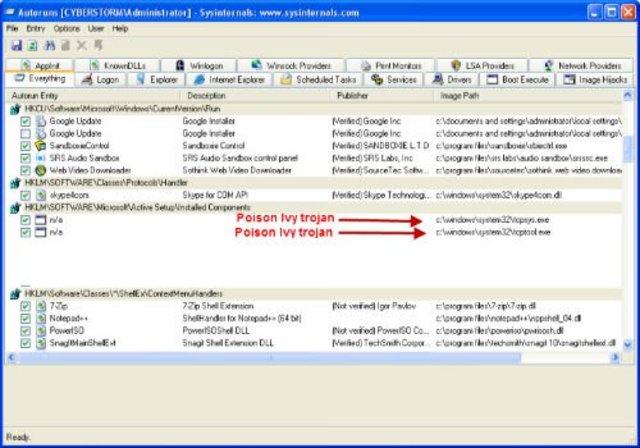This screenshot has width=640, height=448.
Task: Toggle the PowerISO checkbox
Action: (25, 330)
